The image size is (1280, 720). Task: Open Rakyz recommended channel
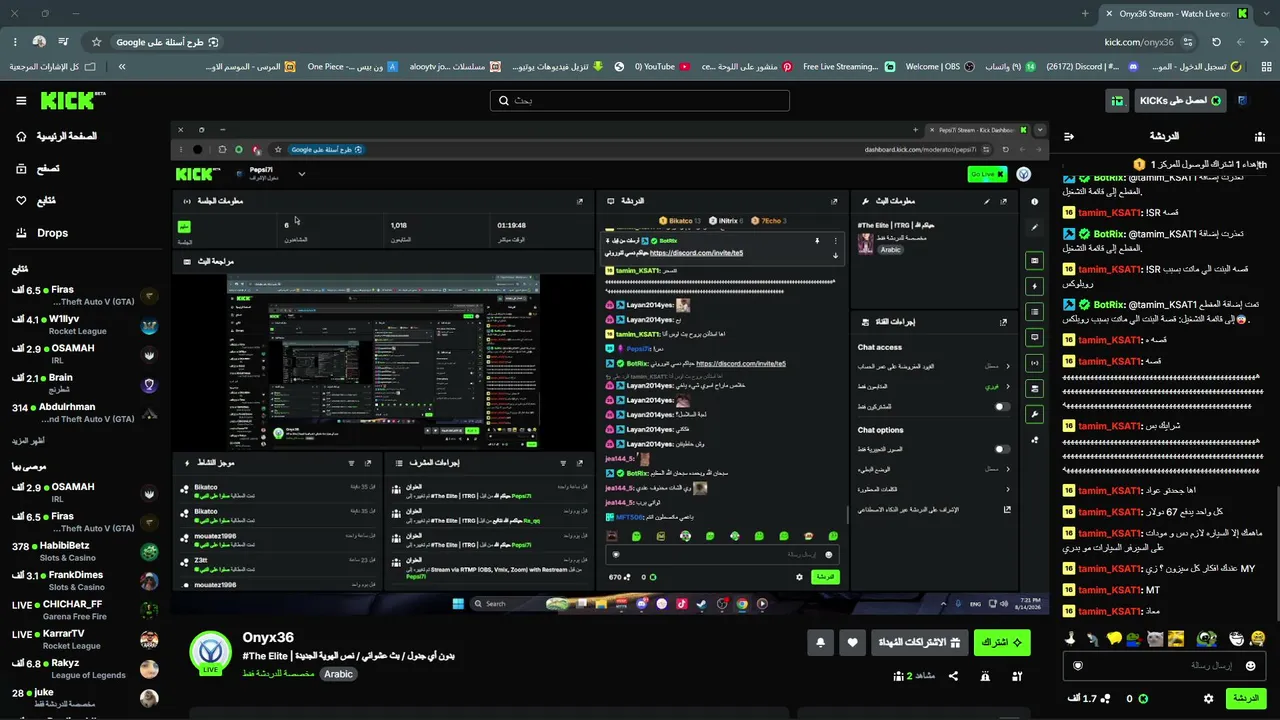[x=85, y=669]
